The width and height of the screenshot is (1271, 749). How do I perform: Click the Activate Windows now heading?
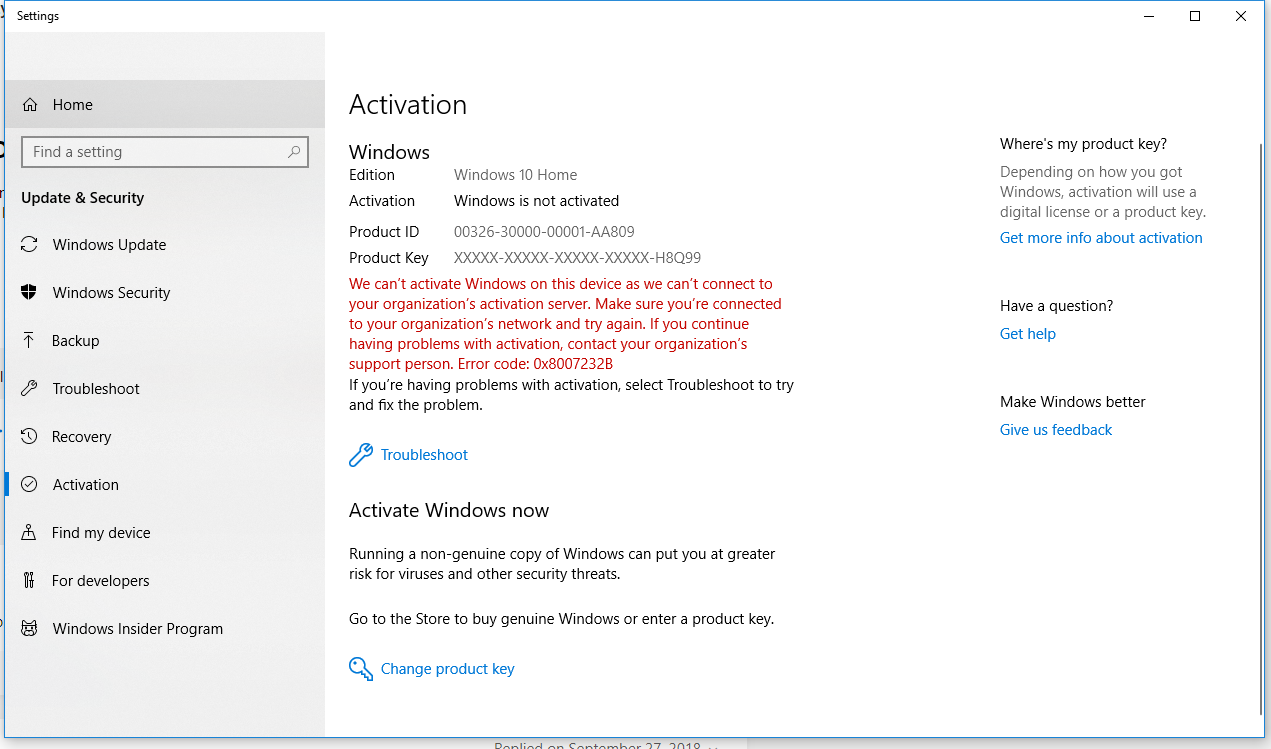pyautogui.click(x=449, y=511)
